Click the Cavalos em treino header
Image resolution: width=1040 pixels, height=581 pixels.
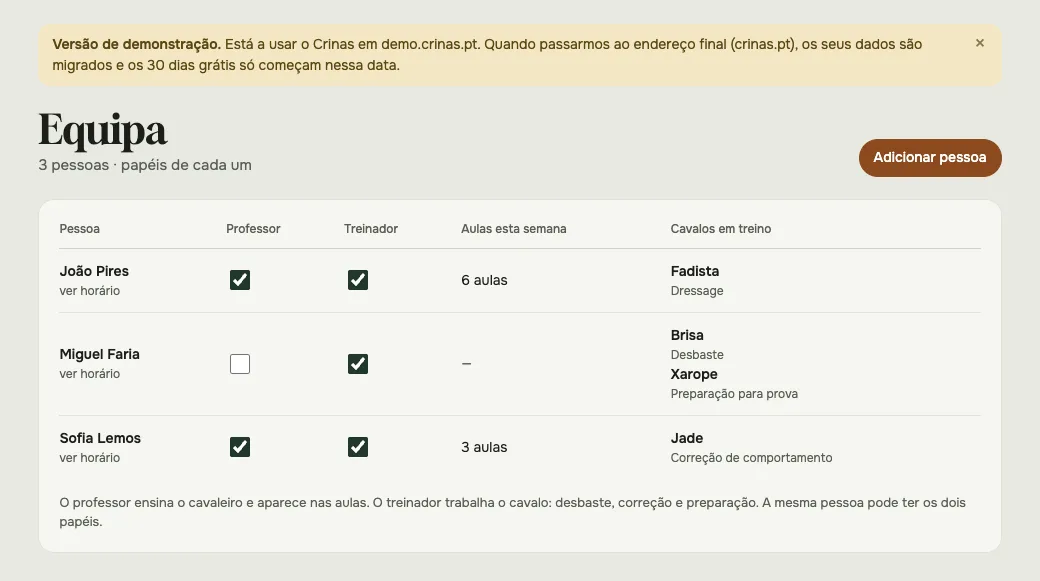[x=720, y=229]
